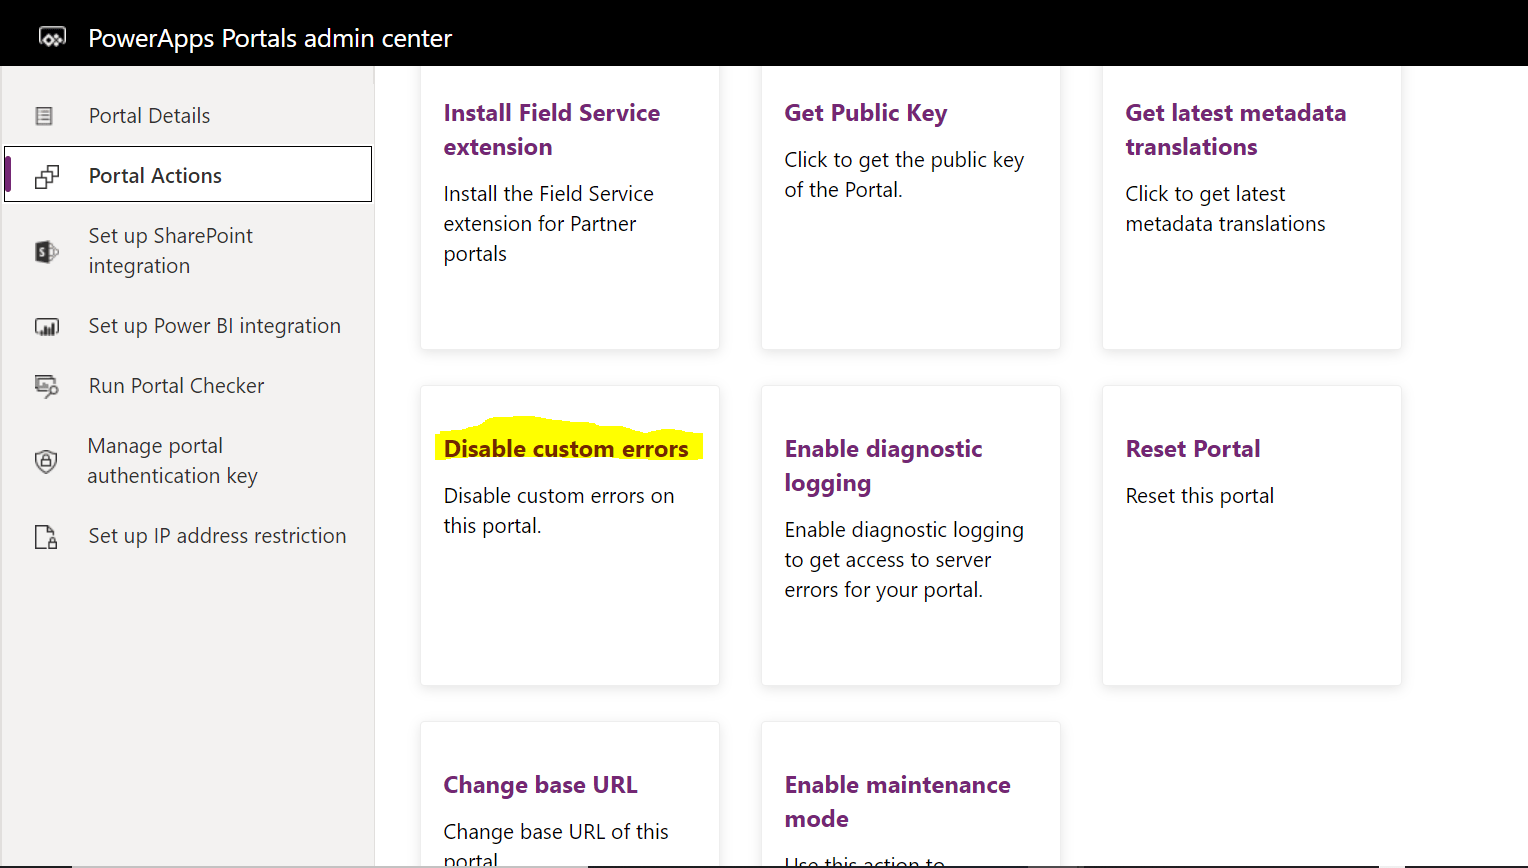The image size is (1528, 868).
Task: Click the Get Public Key action
Action: [x=865, y=113]
